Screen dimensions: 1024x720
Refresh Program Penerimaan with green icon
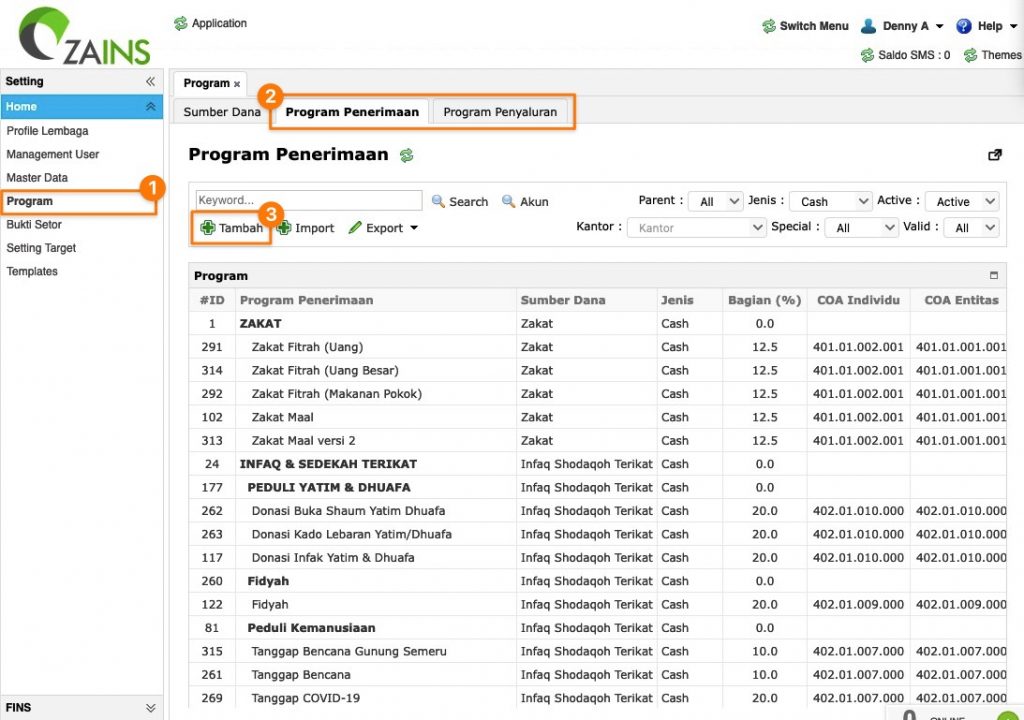click(406, 155)
